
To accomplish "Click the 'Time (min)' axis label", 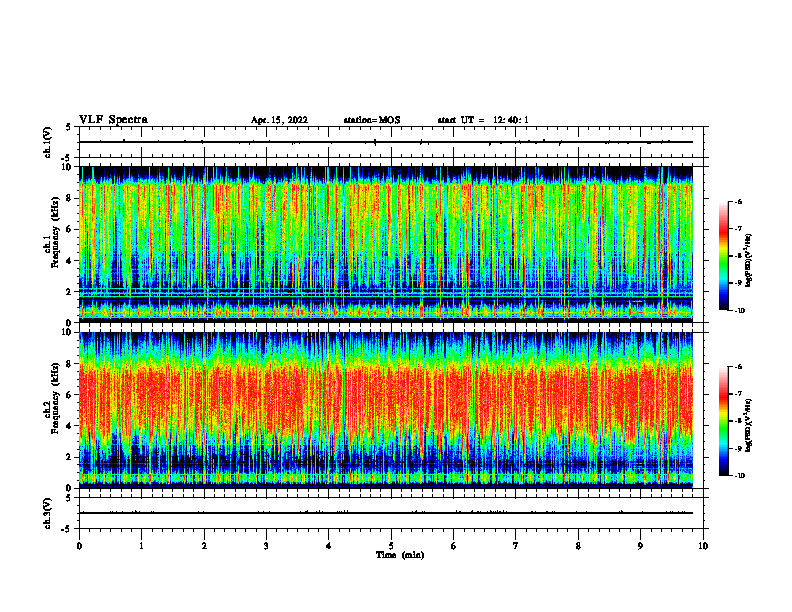I will point(400,555).
